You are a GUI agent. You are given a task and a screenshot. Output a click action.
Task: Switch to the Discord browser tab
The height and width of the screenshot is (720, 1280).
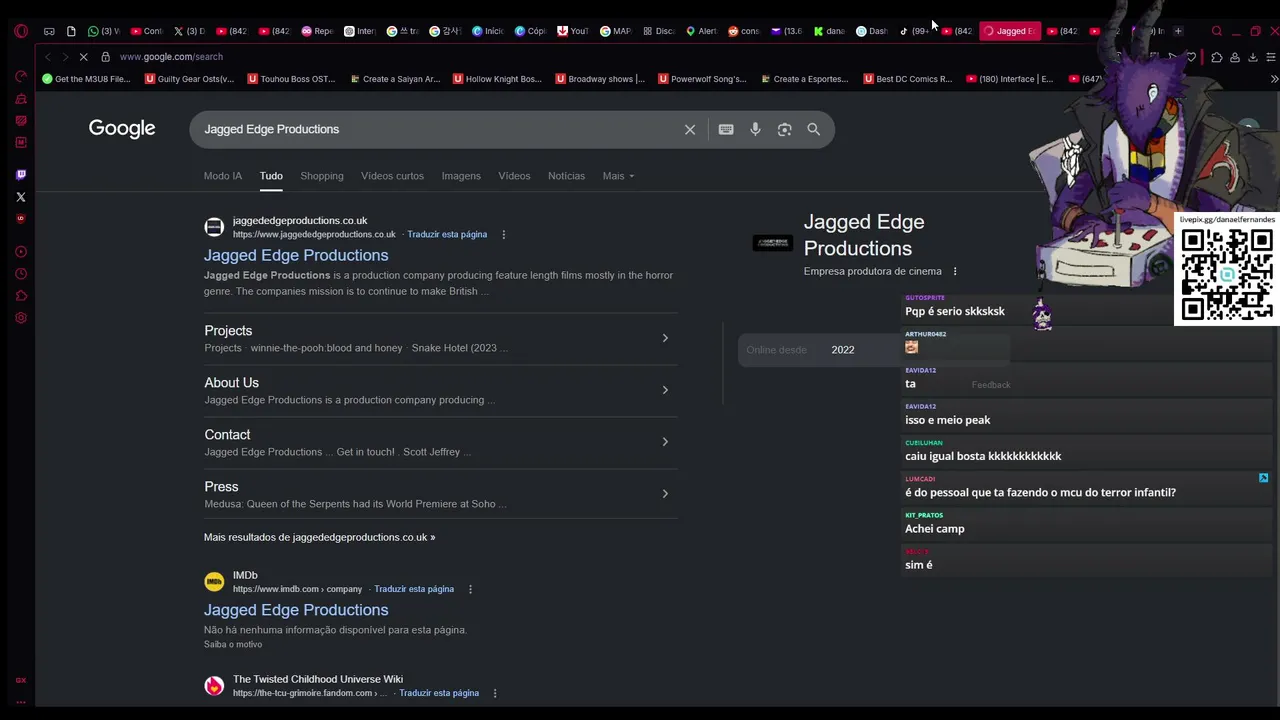(658, 31)
